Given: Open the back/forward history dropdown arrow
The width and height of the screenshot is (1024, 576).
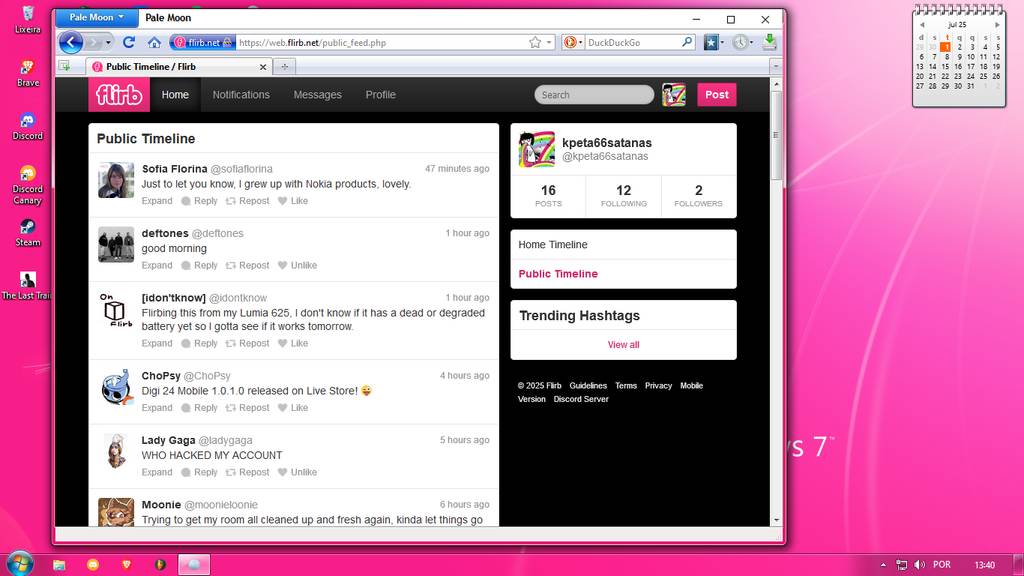Looking at the screenshot, I should click(108, 42).
